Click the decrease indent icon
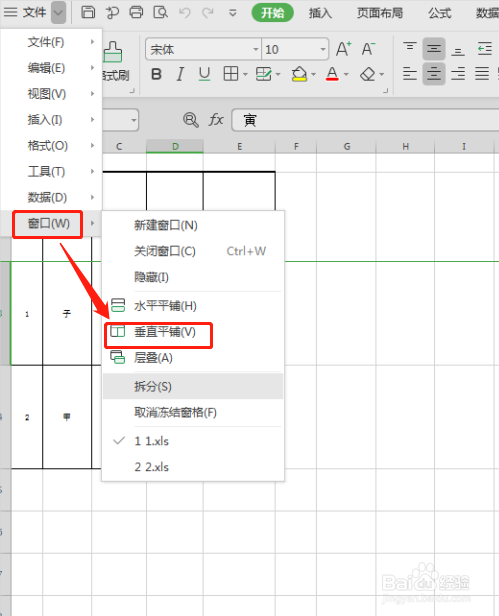Screen dimensions: 499x616 pos(485,49)
